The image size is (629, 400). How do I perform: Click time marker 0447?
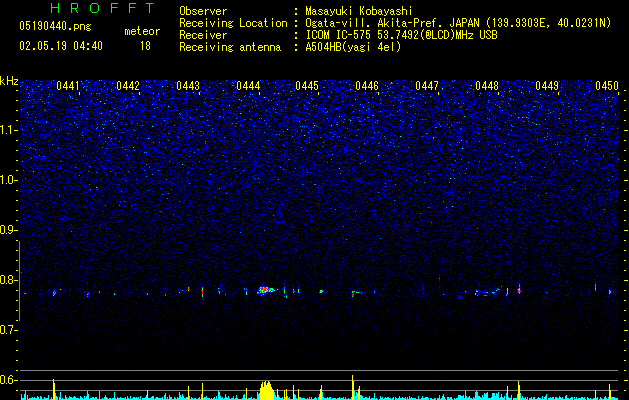(427, 86)
